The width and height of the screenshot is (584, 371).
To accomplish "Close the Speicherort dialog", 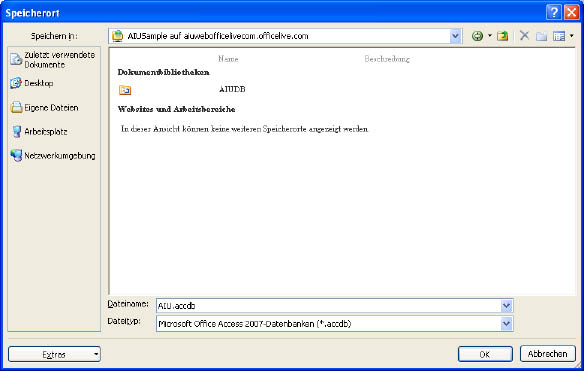I will click(x=571, y=13).
